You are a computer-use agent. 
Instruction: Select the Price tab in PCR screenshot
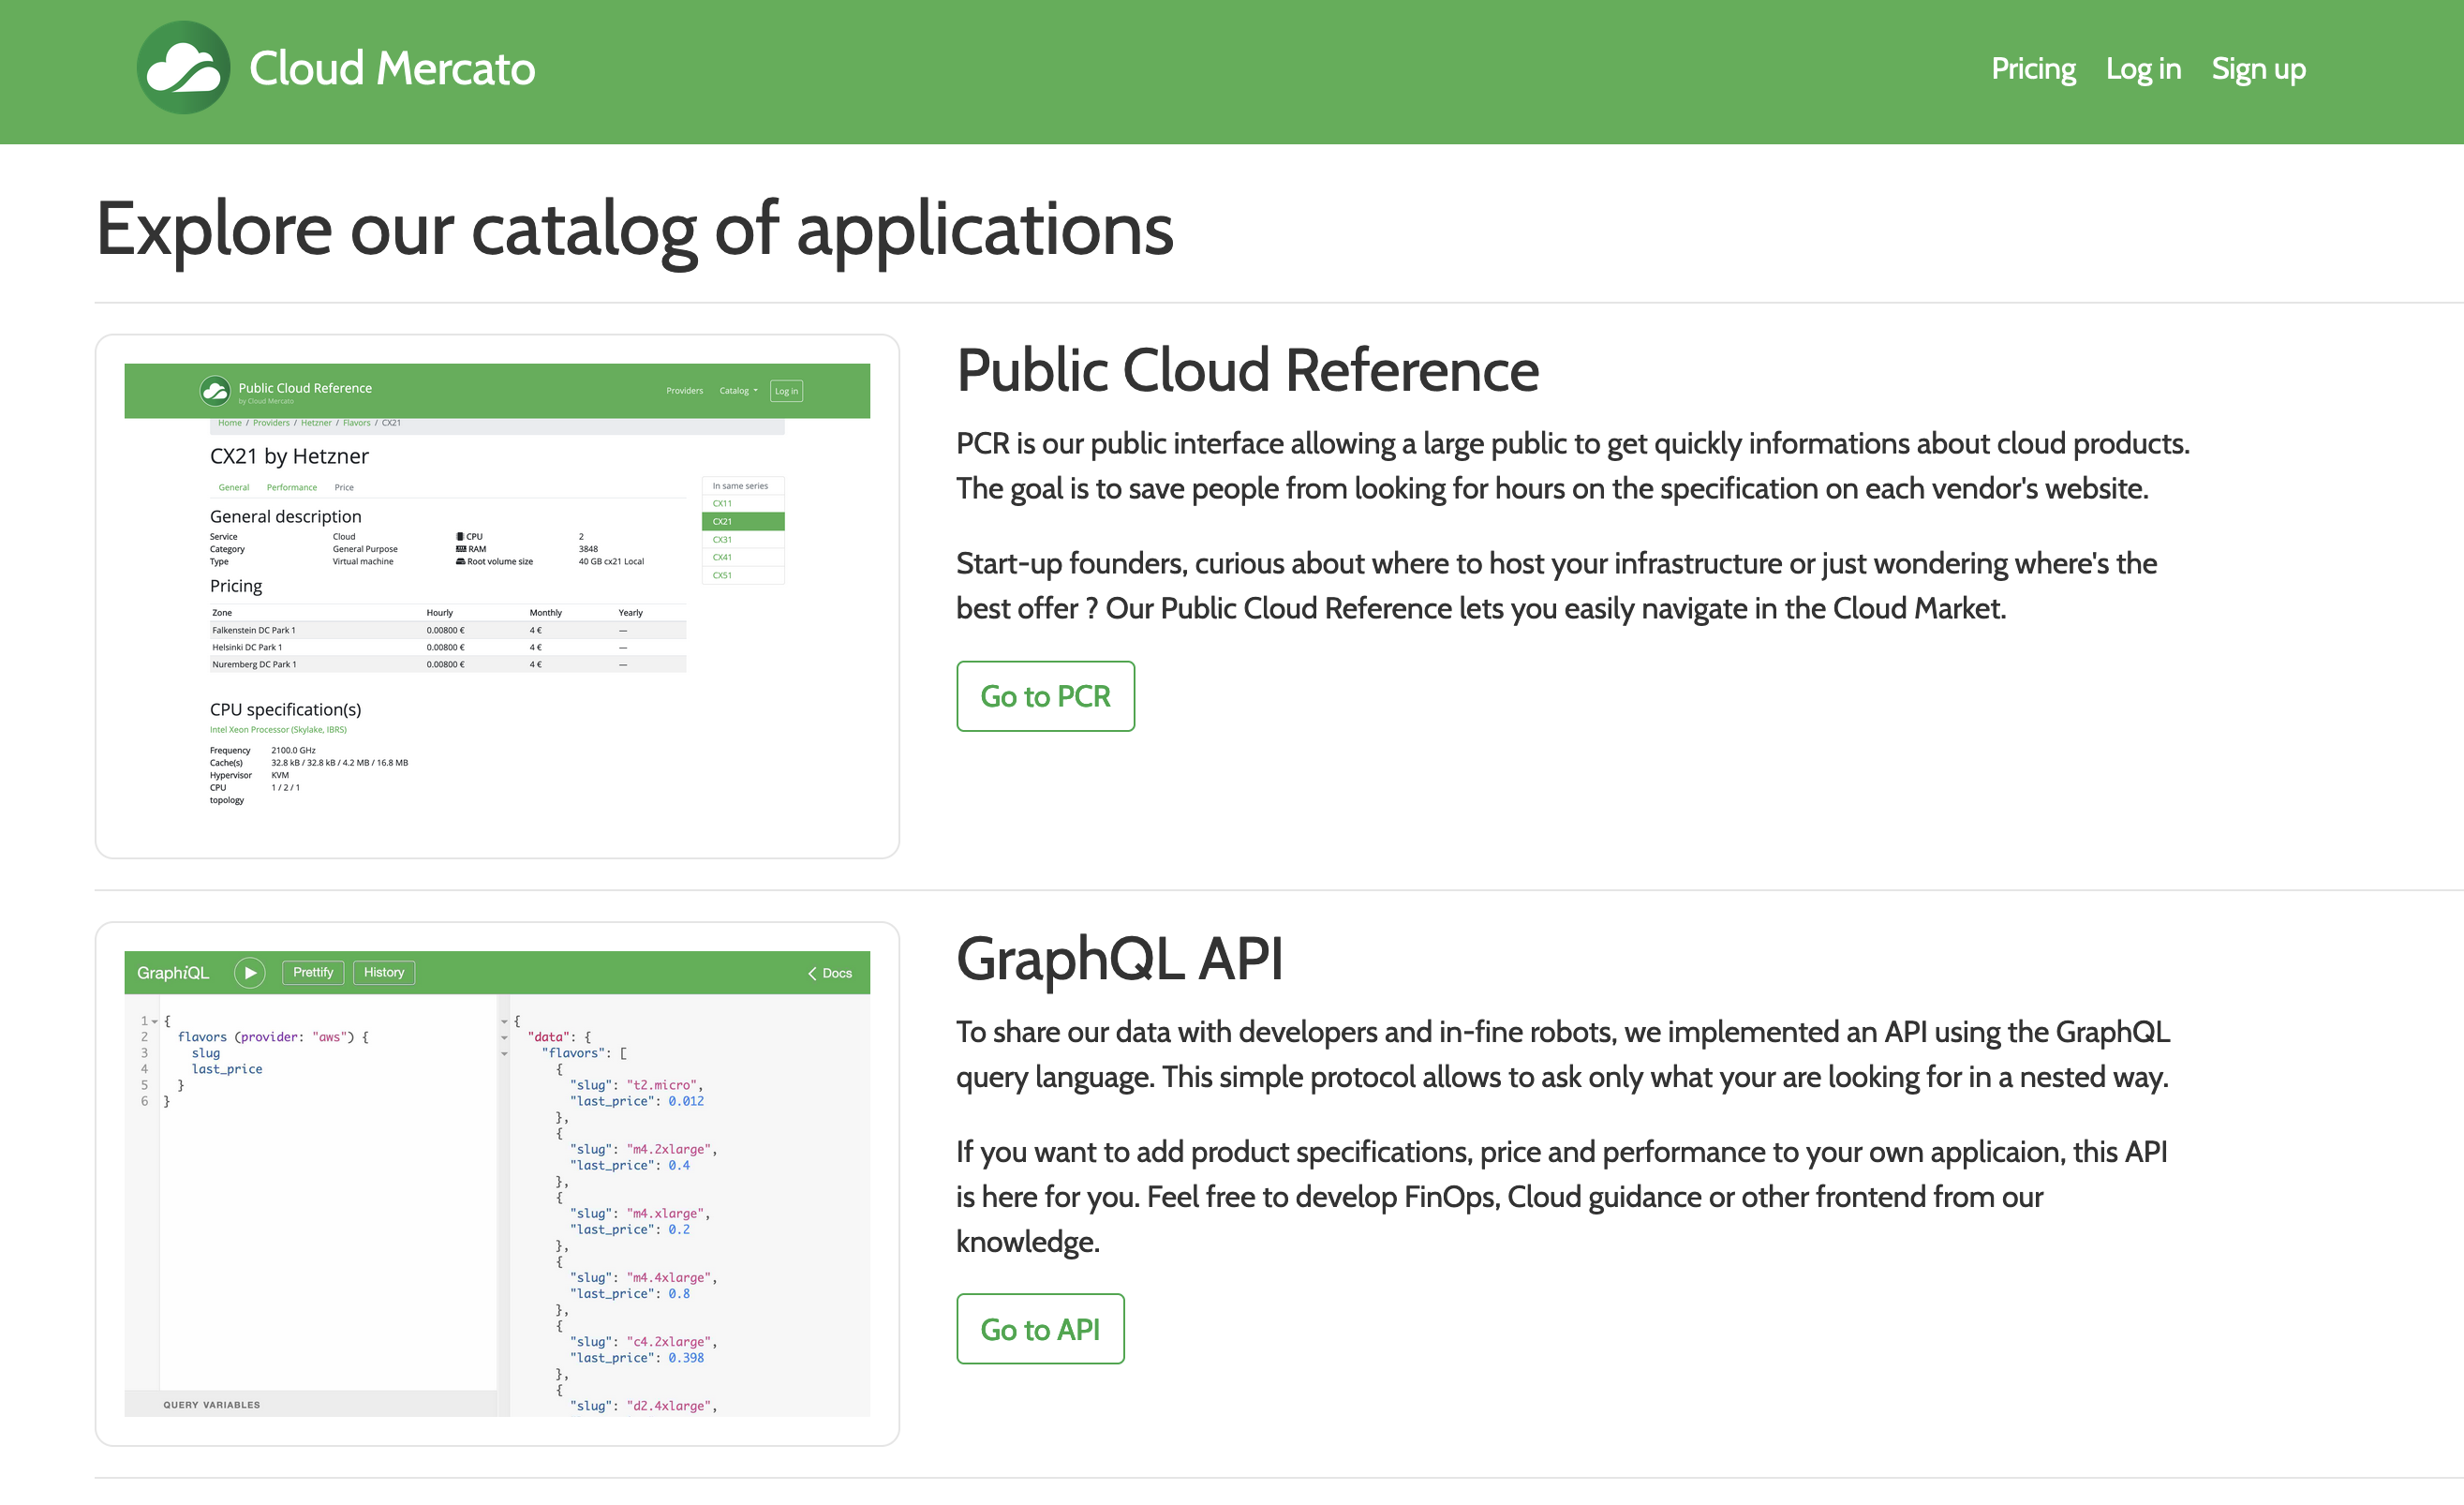click(344, 488)
